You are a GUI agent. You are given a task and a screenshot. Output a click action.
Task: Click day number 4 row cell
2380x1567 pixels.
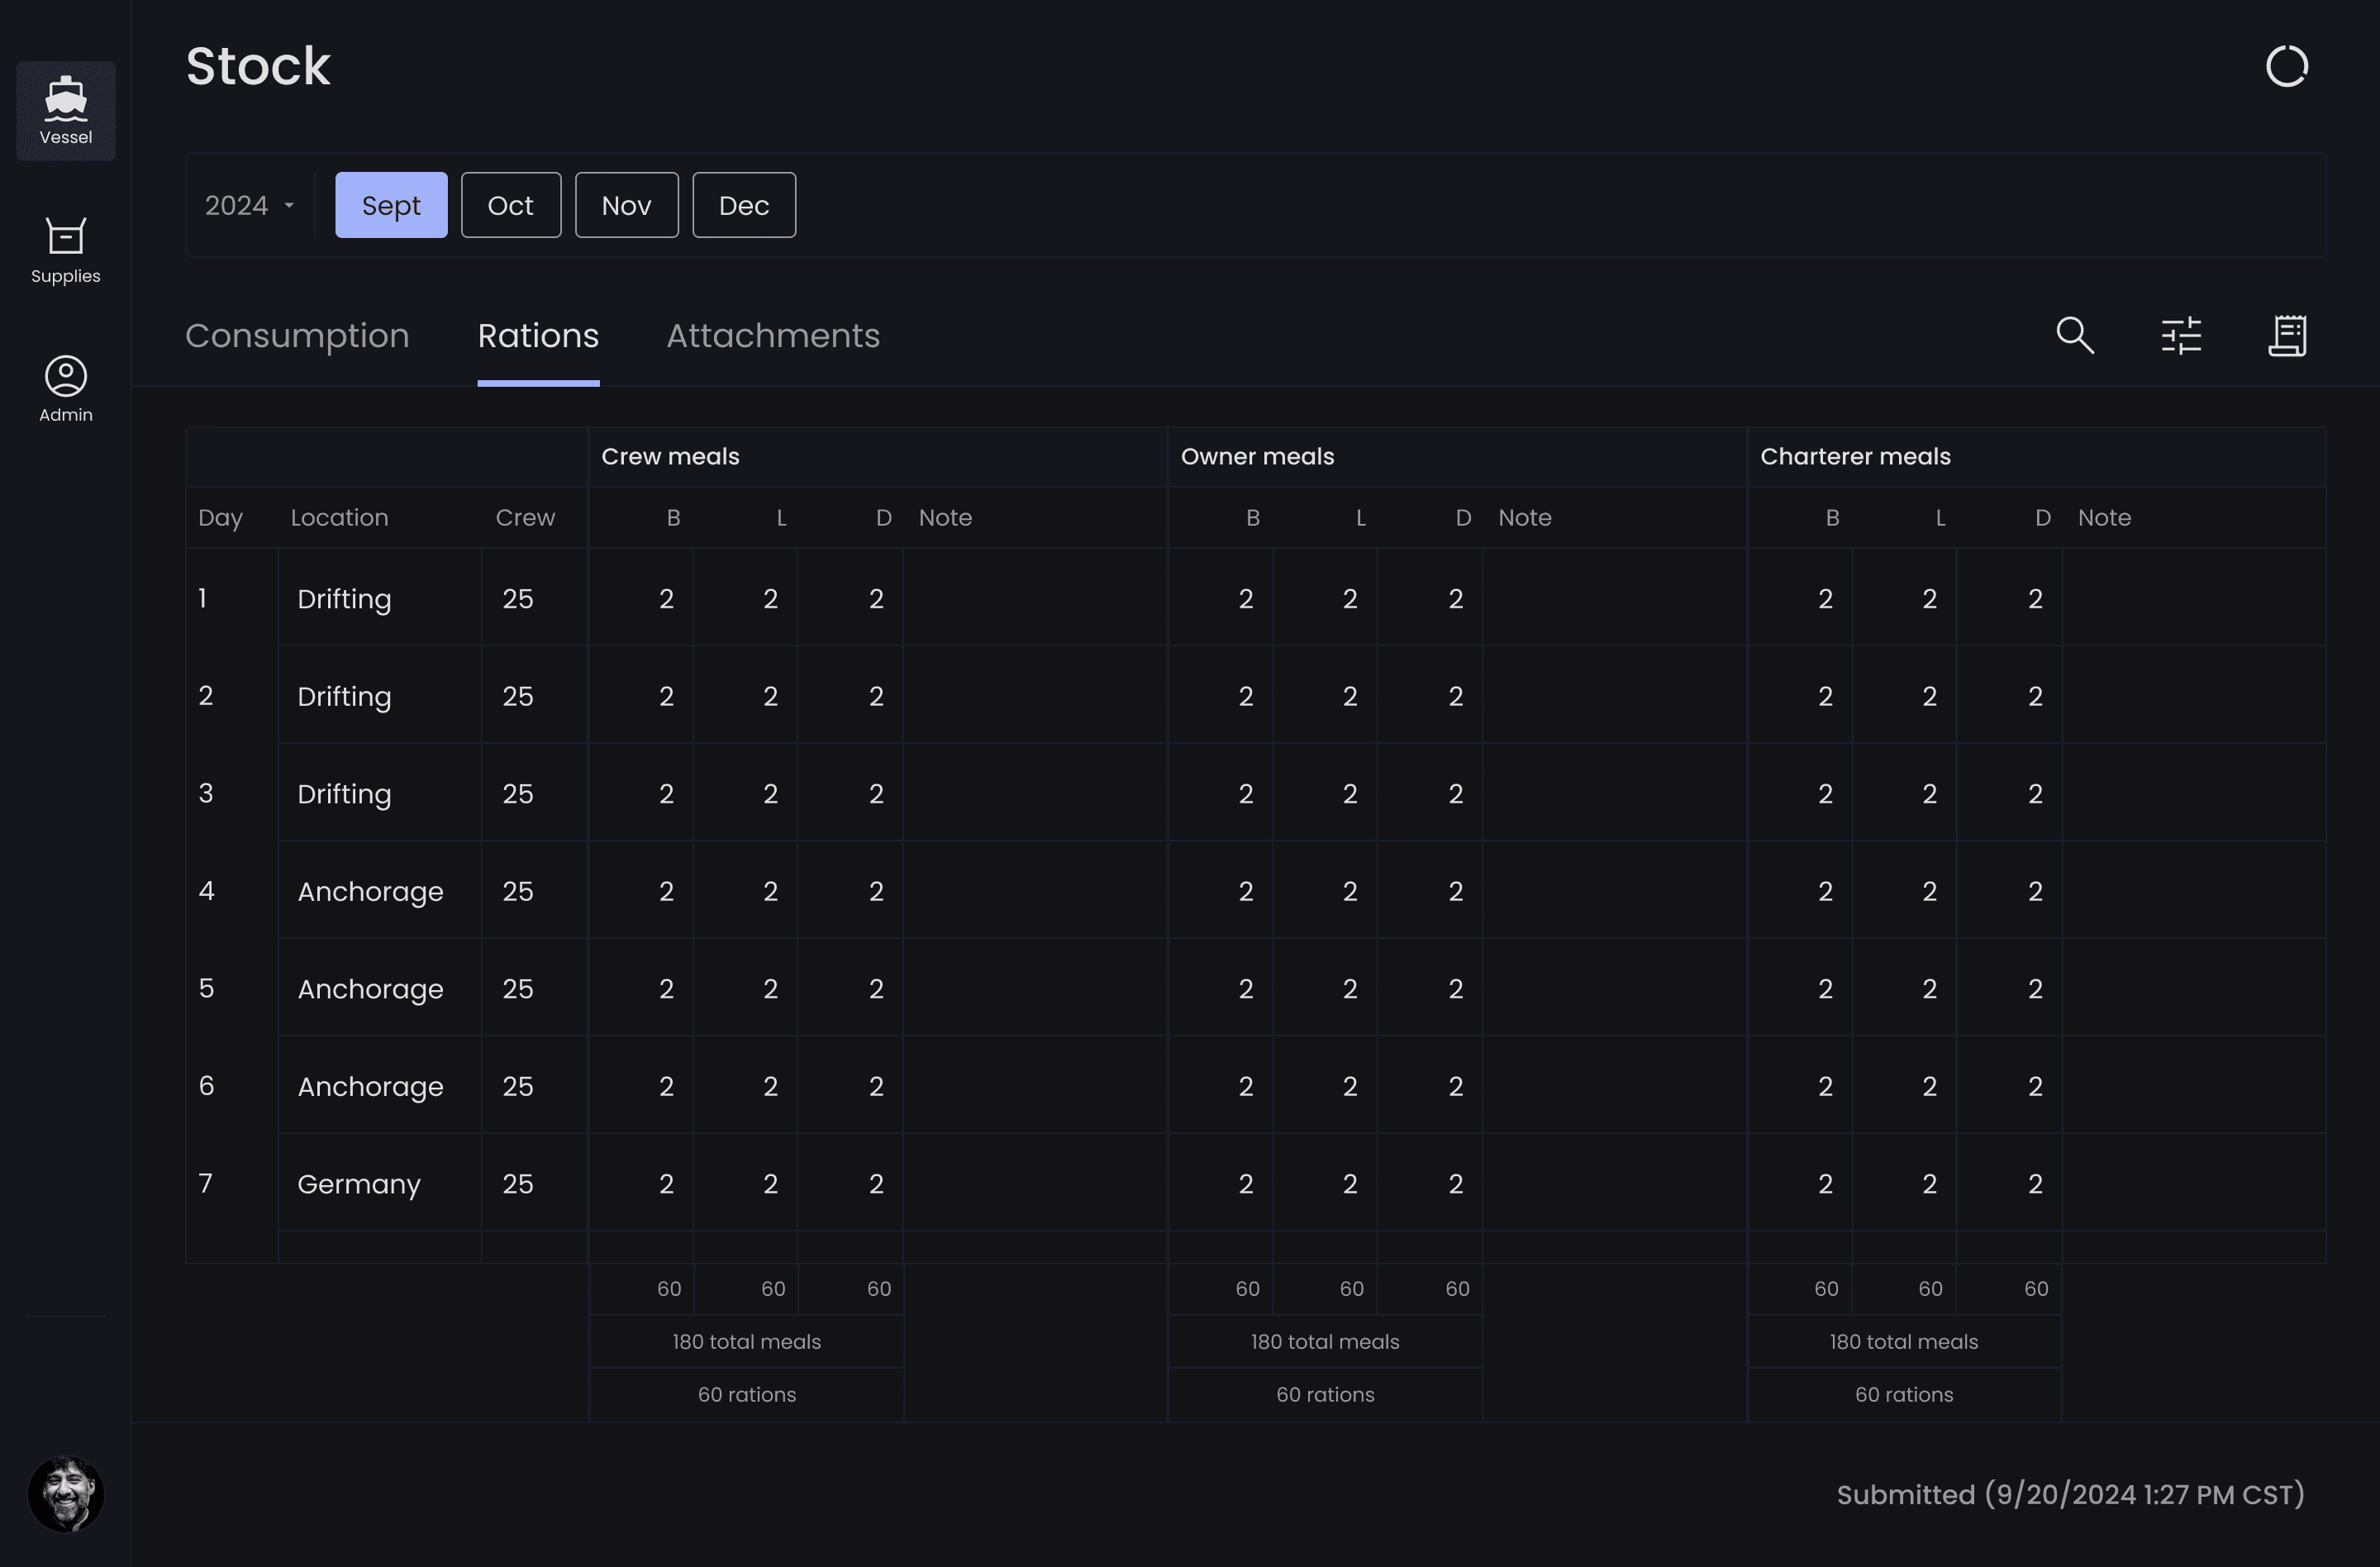click(x=232, y=891)
